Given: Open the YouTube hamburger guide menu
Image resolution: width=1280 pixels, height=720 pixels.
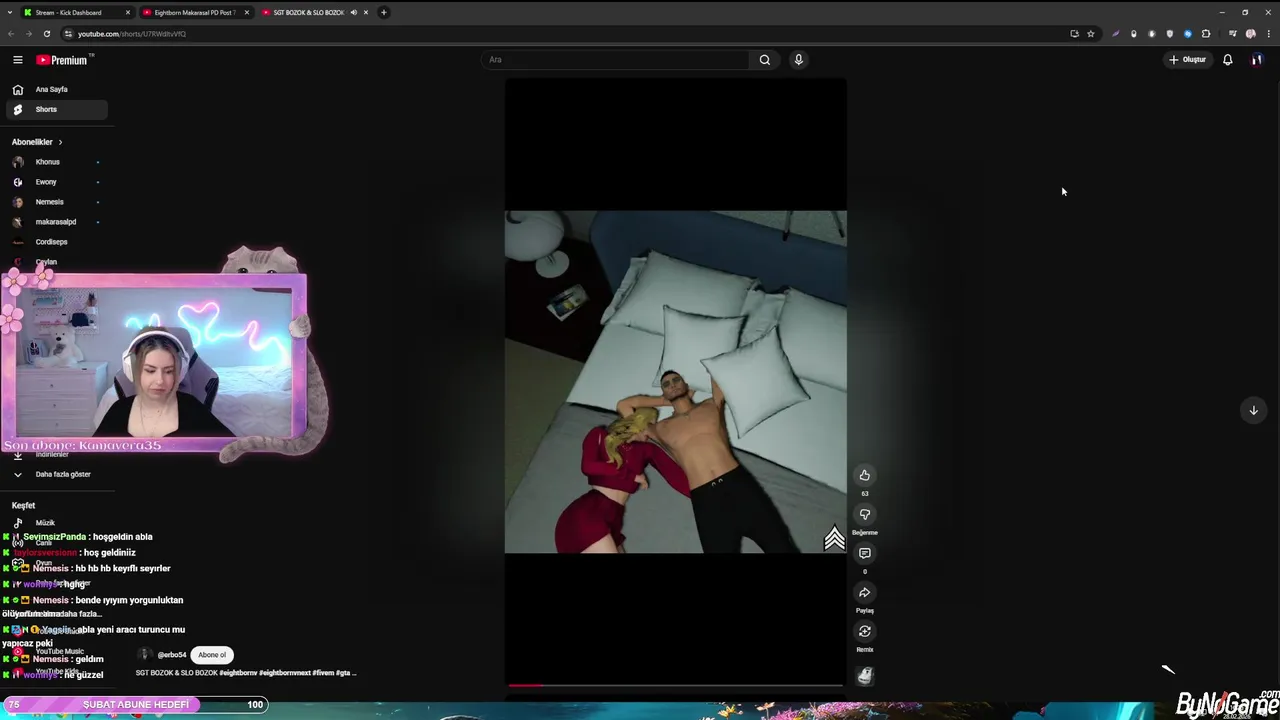Looking at the screenshot, I should 18,60.
